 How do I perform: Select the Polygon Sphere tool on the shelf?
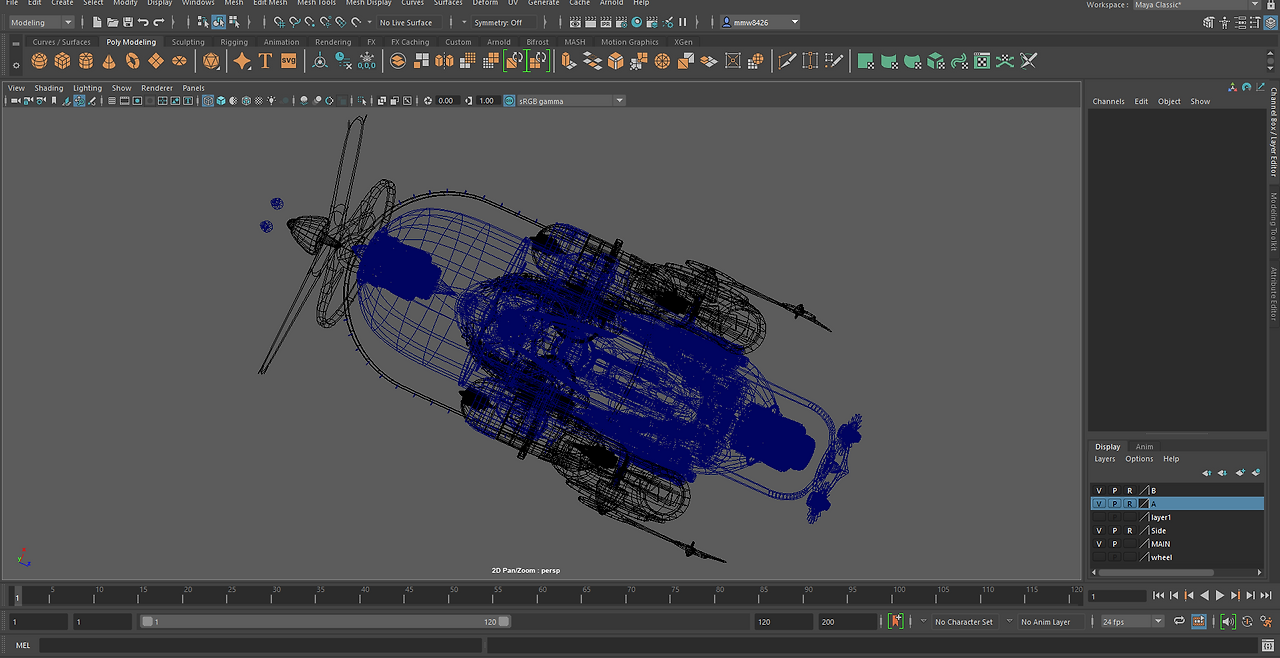click(38, 61)
